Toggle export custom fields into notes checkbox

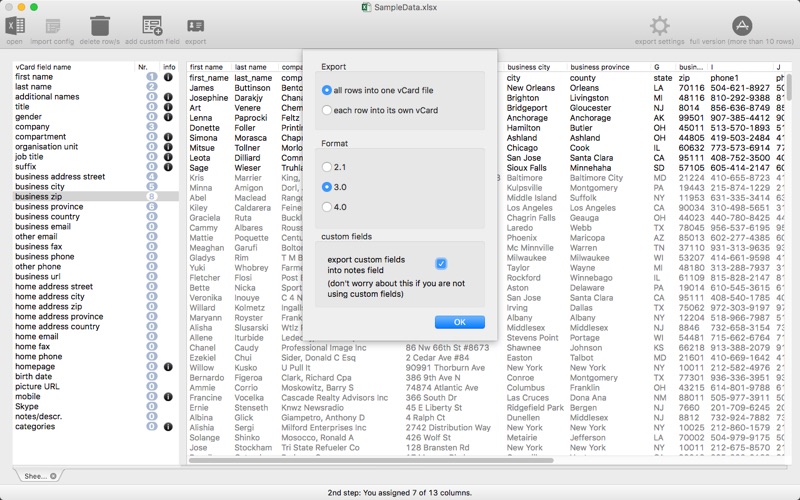441,263
